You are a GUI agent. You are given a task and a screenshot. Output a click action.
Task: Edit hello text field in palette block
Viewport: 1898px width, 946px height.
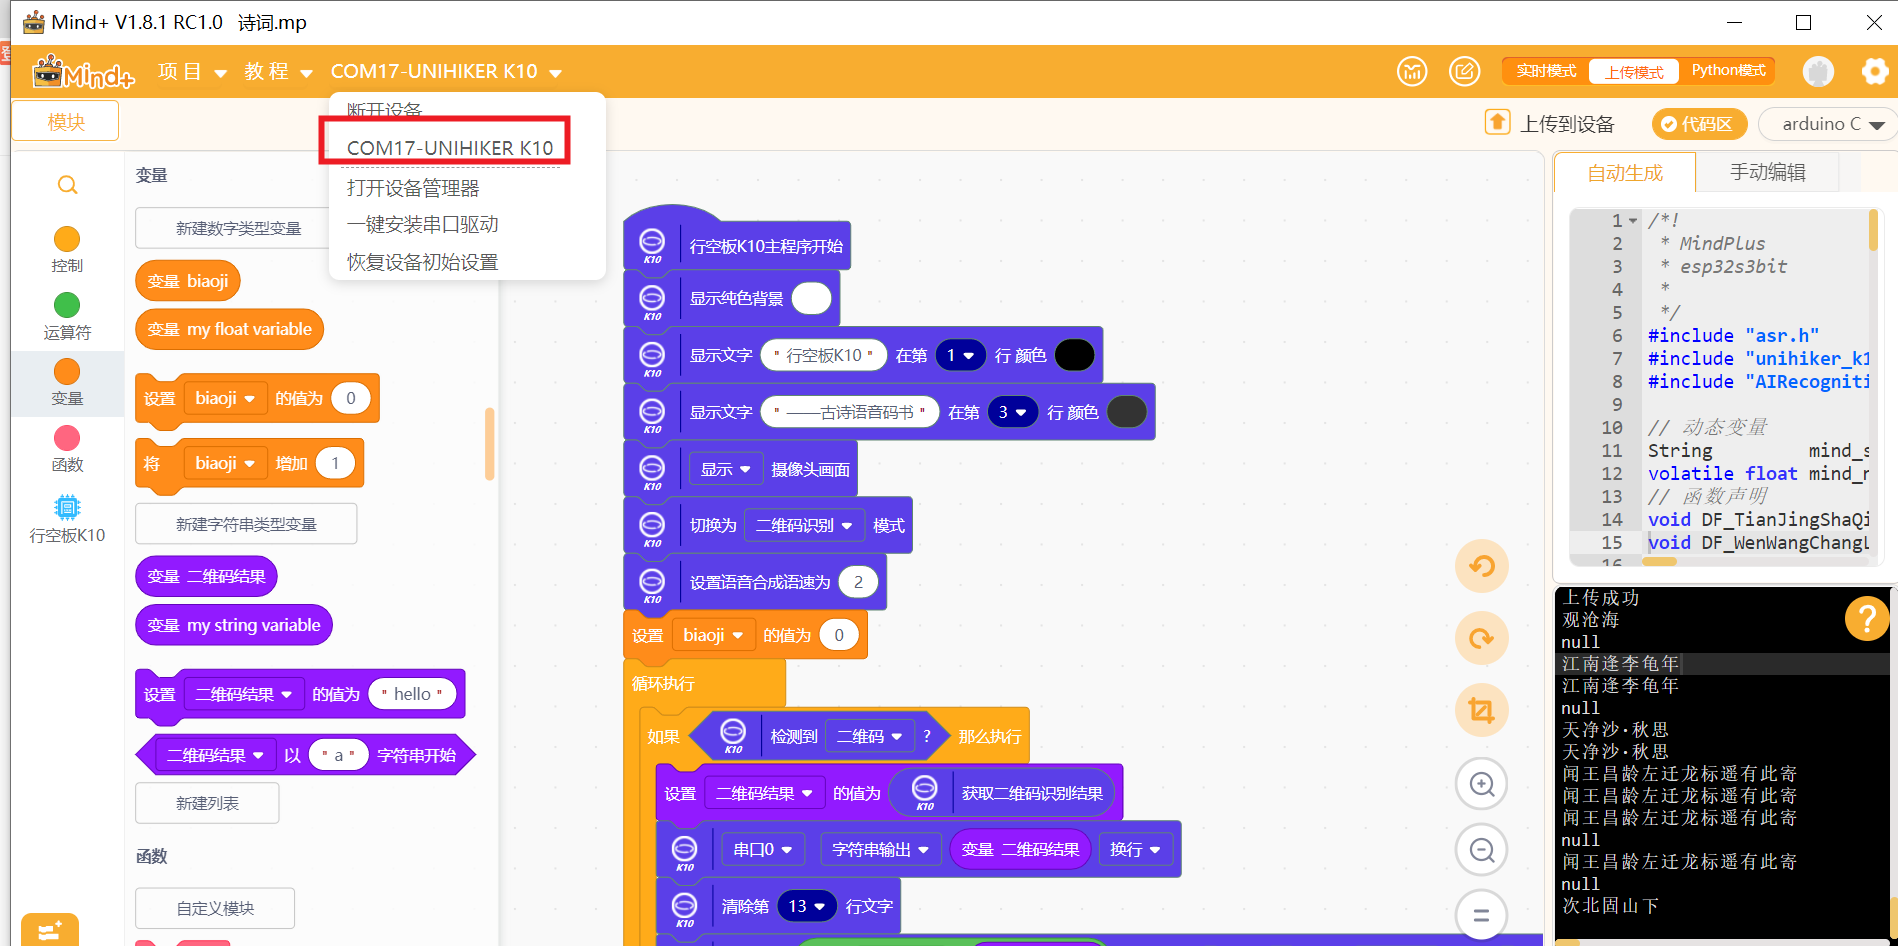[411, 694]
